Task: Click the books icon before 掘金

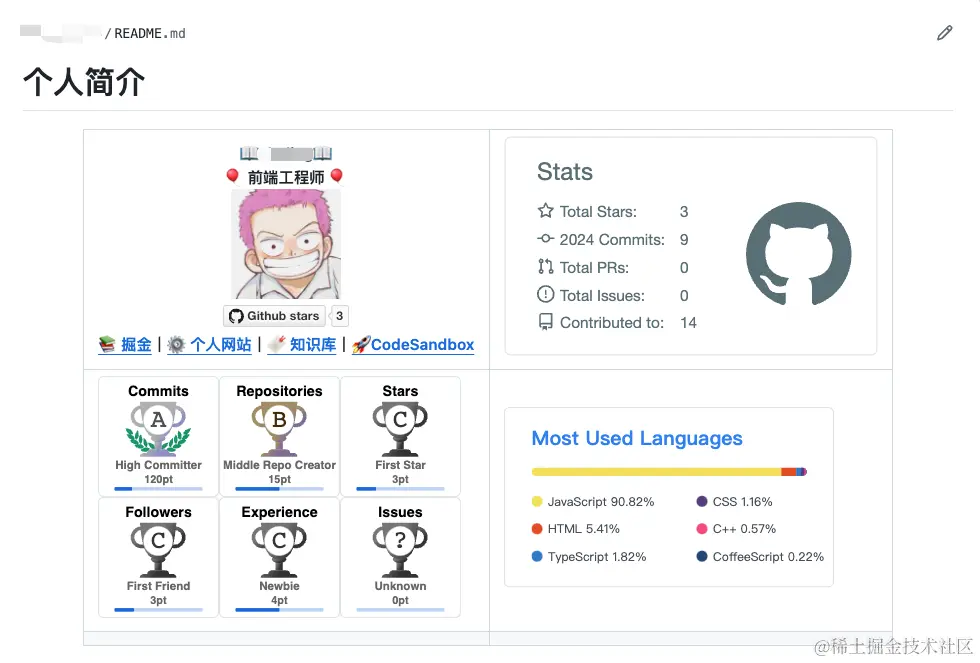Action: click(108, 344)
